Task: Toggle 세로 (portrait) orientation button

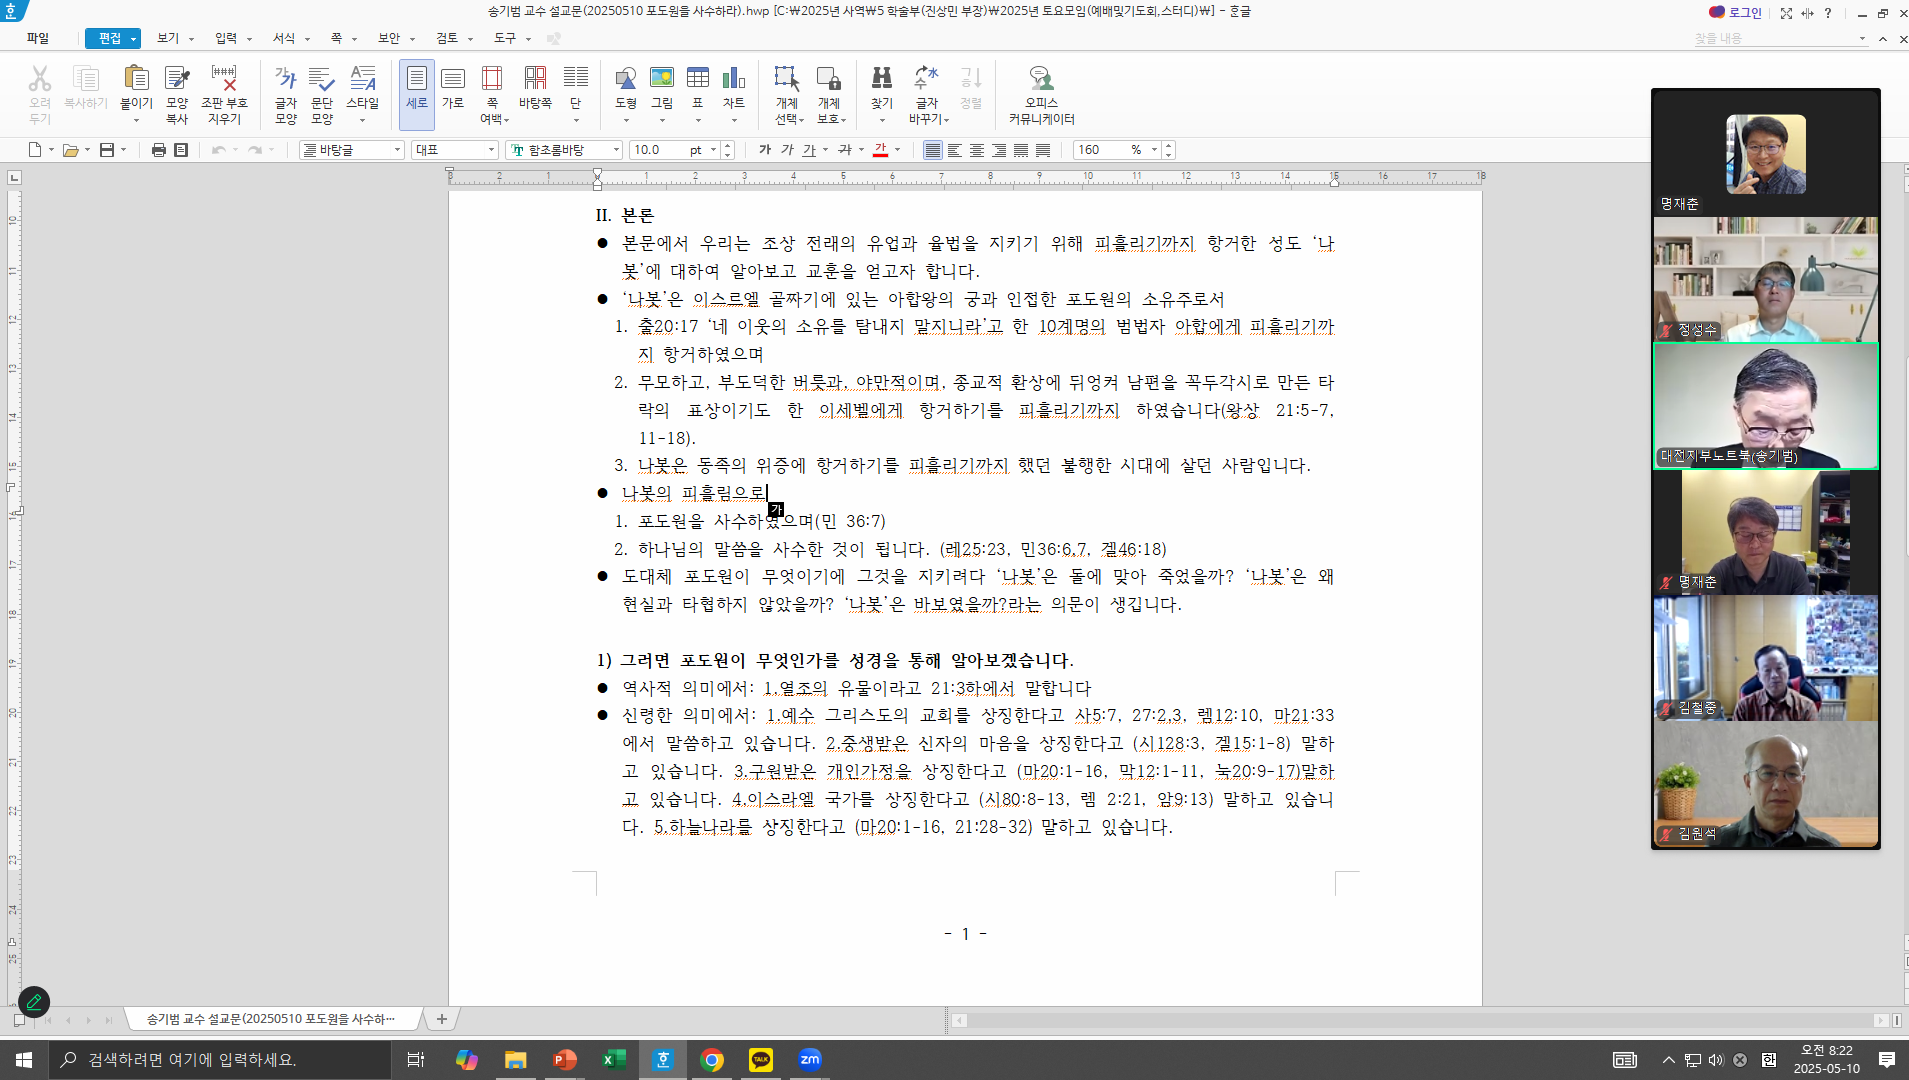Action: pyautogui.click(x=417, y=94)
